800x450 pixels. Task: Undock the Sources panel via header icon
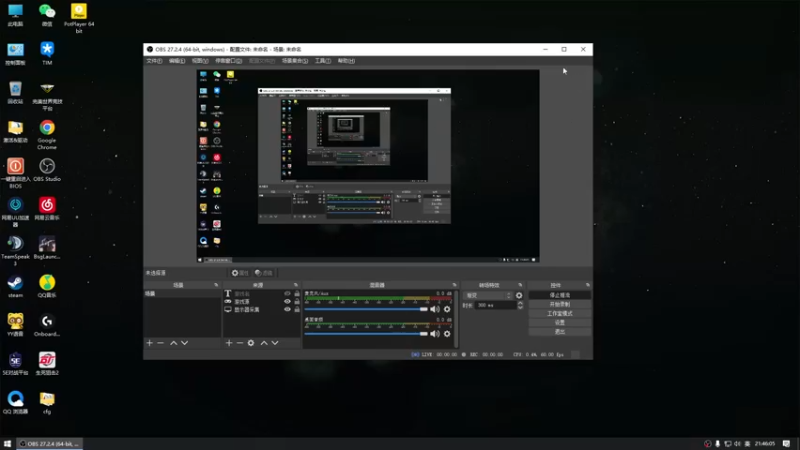click(x=295, y=285)
